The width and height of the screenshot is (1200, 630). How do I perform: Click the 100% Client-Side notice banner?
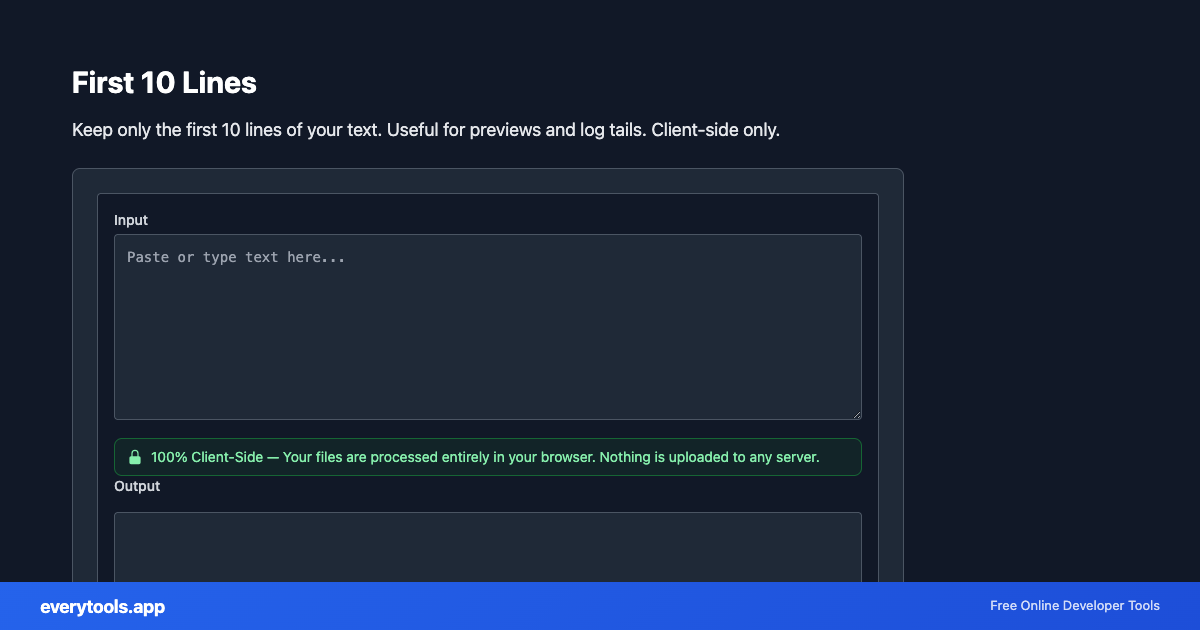point(487,457)
